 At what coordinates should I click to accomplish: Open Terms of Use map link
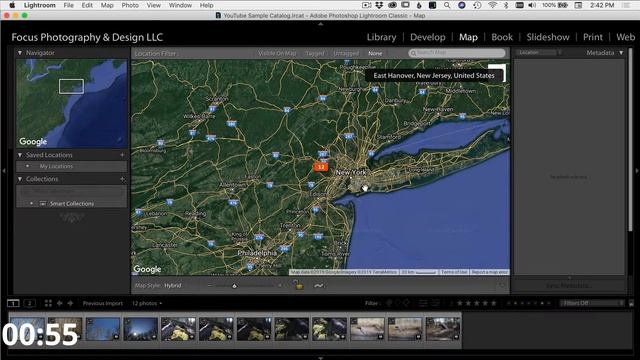453,272
